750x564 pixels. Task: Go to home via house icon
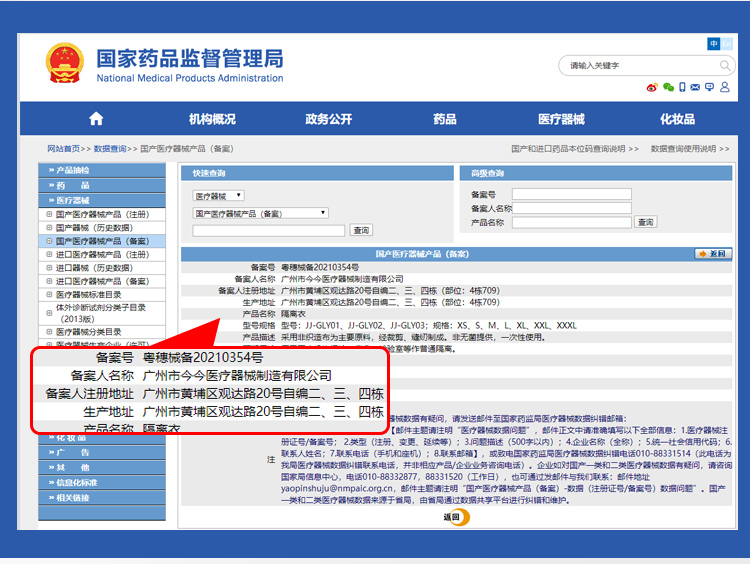pyautogui.click(x=96, y=119)
